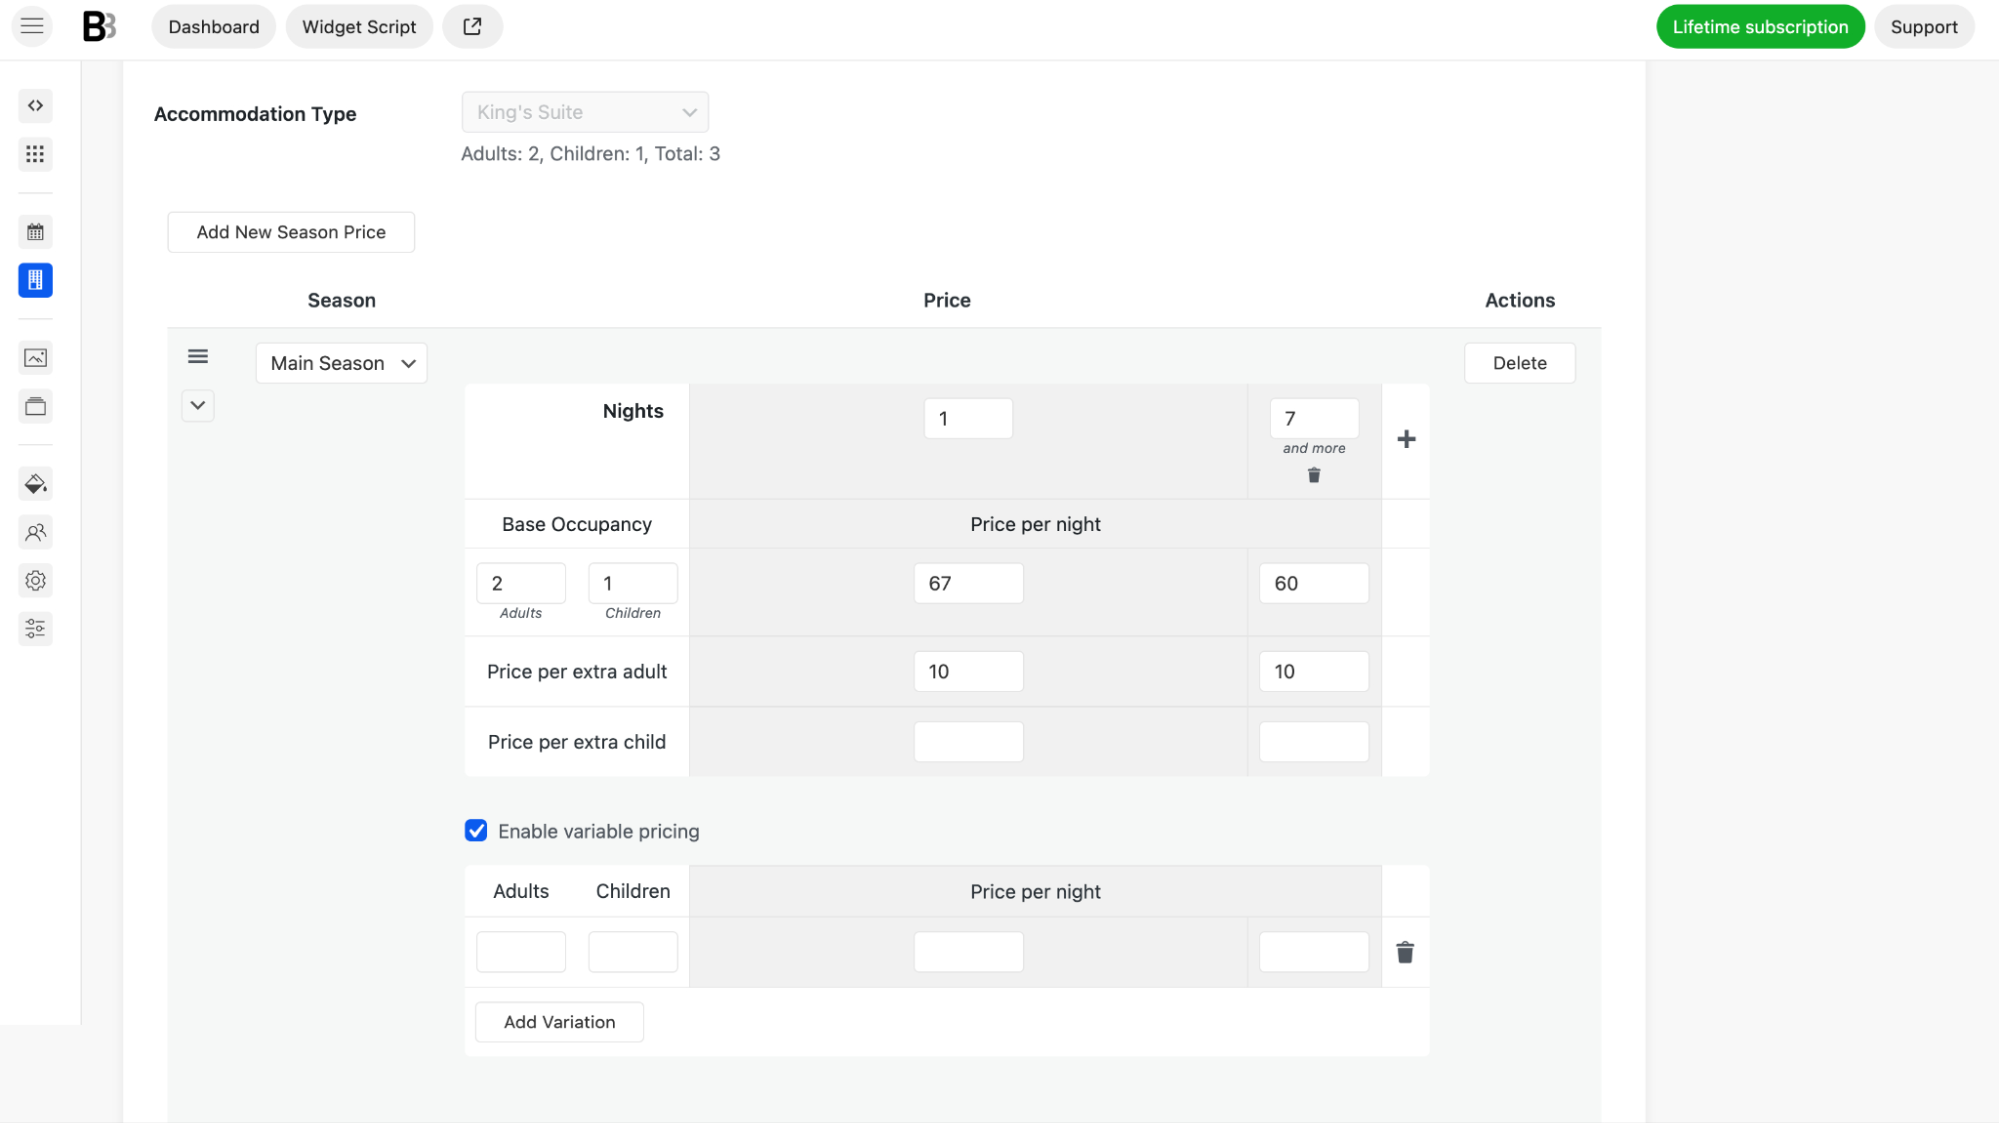
Task: Click Lifetime subscription button
Action: point(1760,26)
